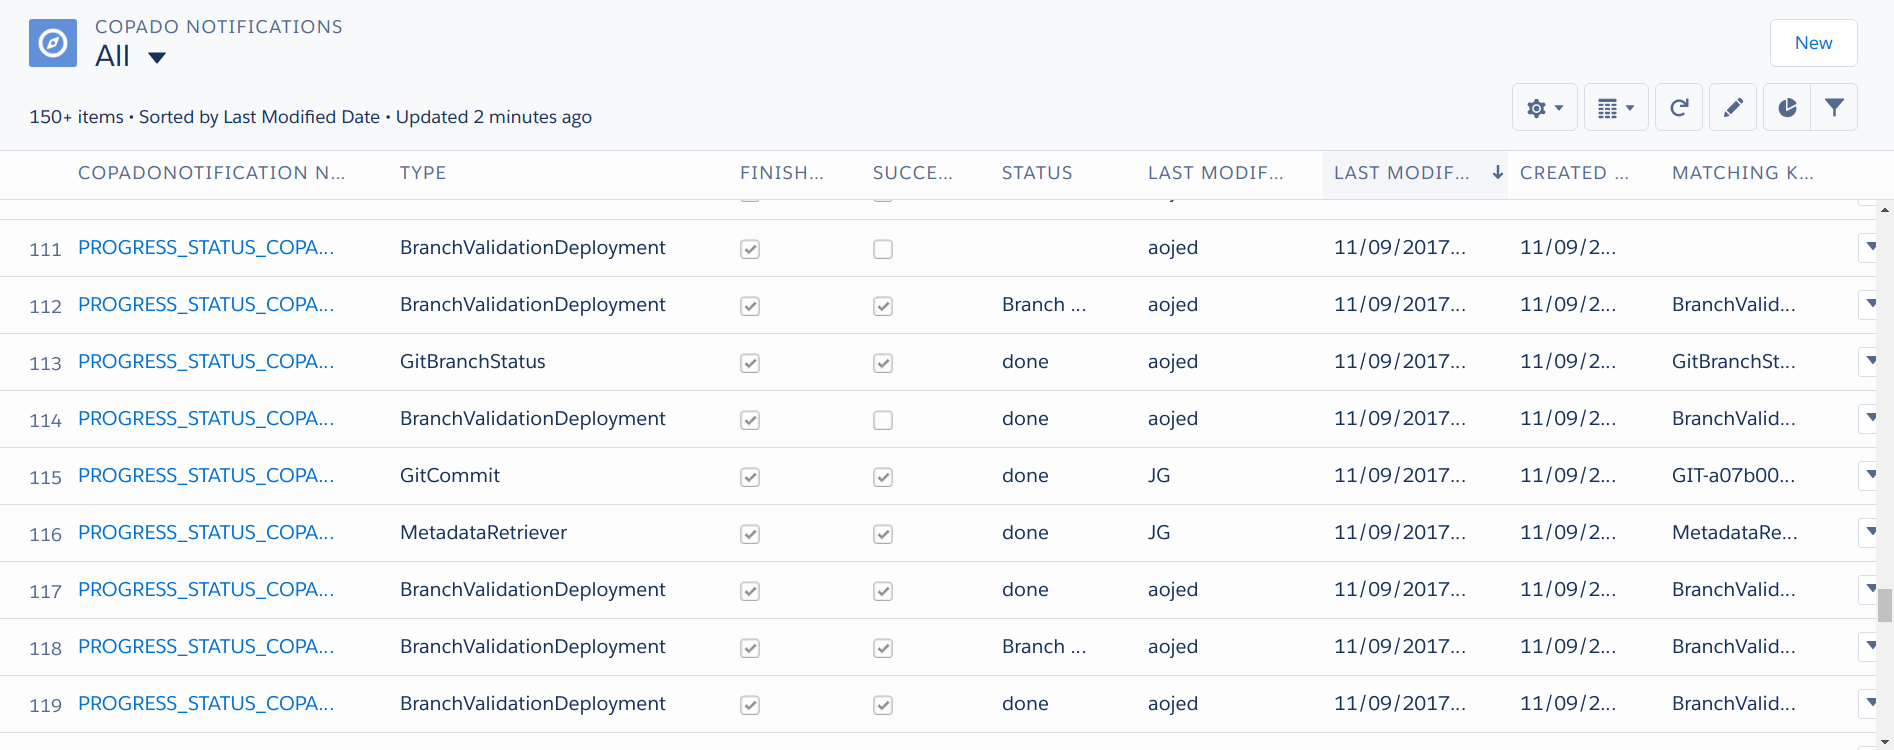1894x750 pixels.
Task: Toggle Finished checkbox in row 113
Action: [750, 363]
